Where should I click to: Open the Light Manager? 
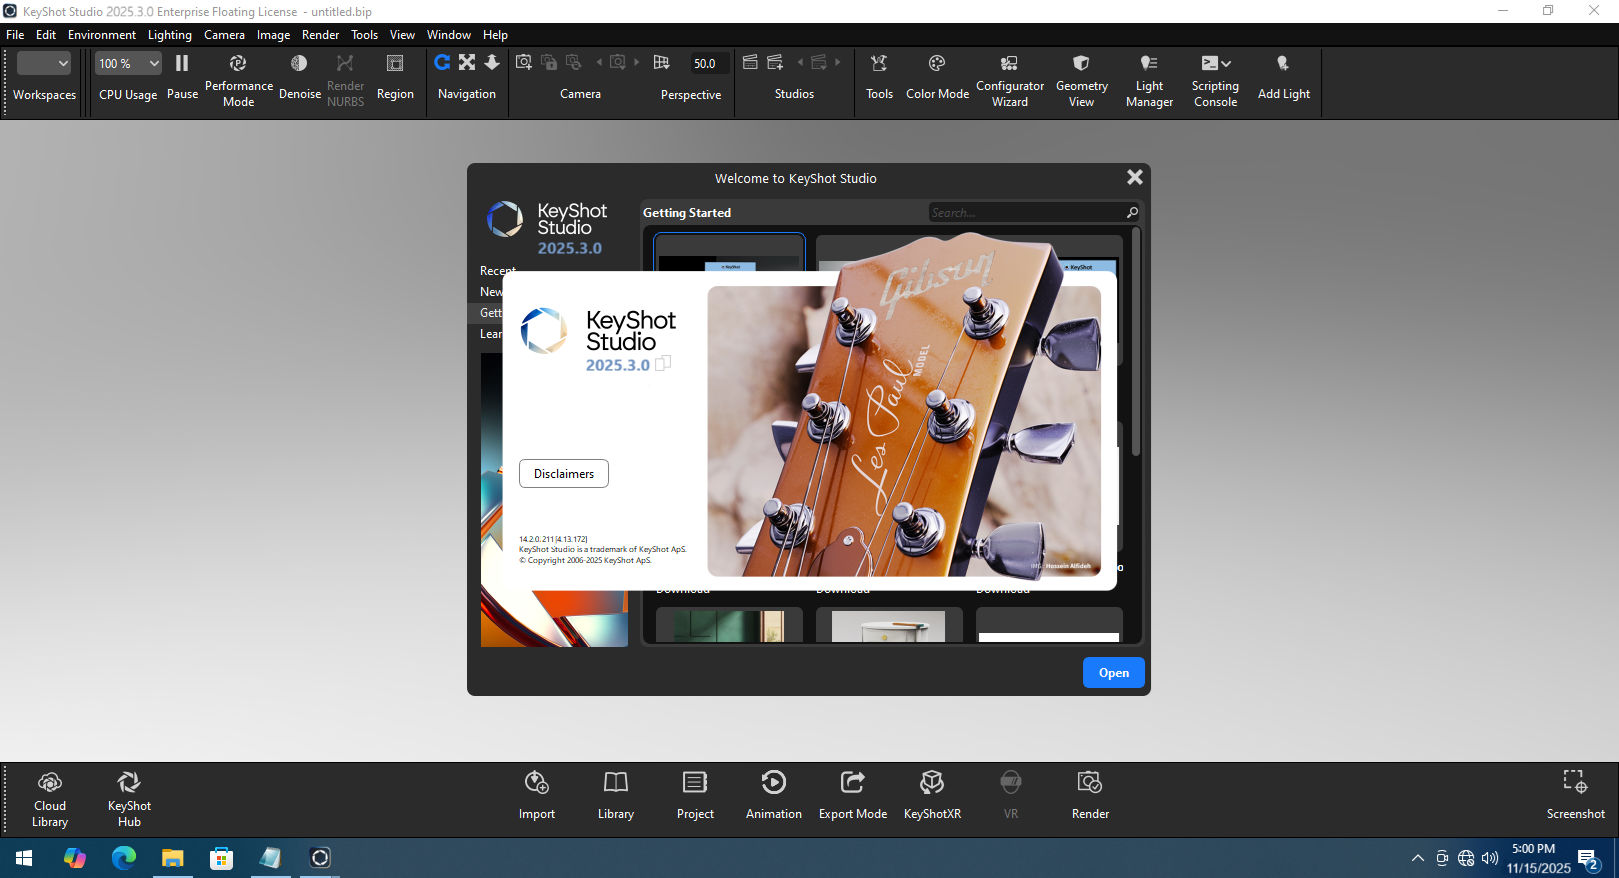[1149, 80]
